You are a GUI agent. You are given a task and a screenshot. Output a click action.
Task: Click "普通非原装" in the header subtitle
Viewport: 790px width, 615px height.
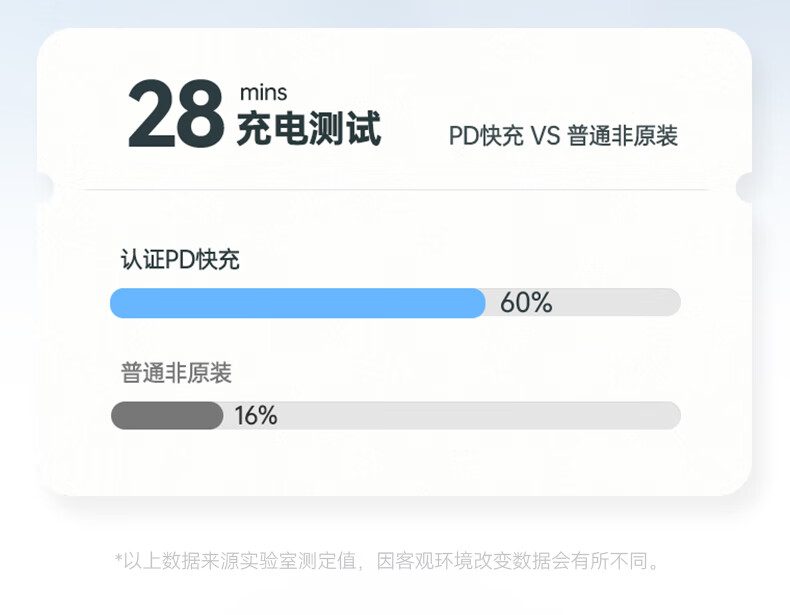tap(622, 137)
